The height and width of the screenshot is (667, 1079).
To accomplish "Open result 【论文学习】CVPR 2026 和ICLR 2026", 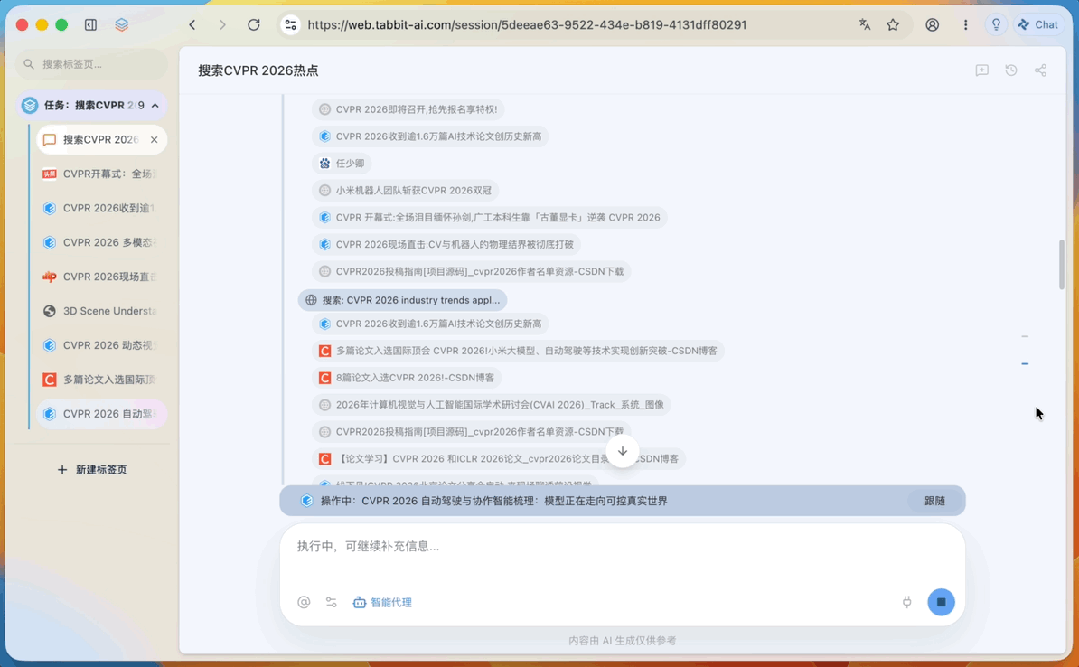I will click(499, 458).
